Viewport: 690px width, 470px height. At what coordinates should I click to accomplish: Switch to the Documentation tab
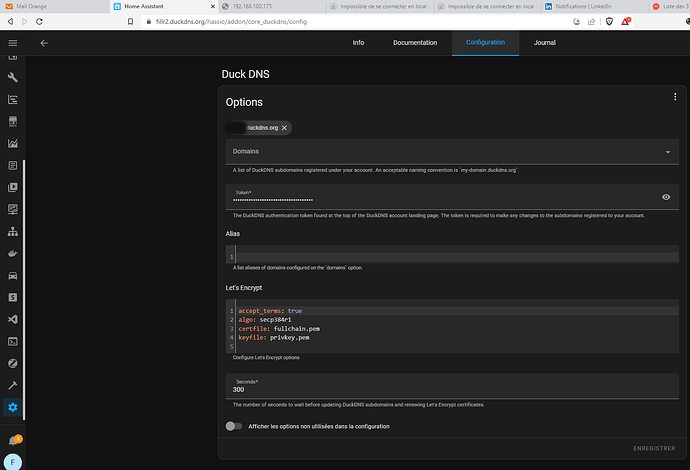pos(415,43)
